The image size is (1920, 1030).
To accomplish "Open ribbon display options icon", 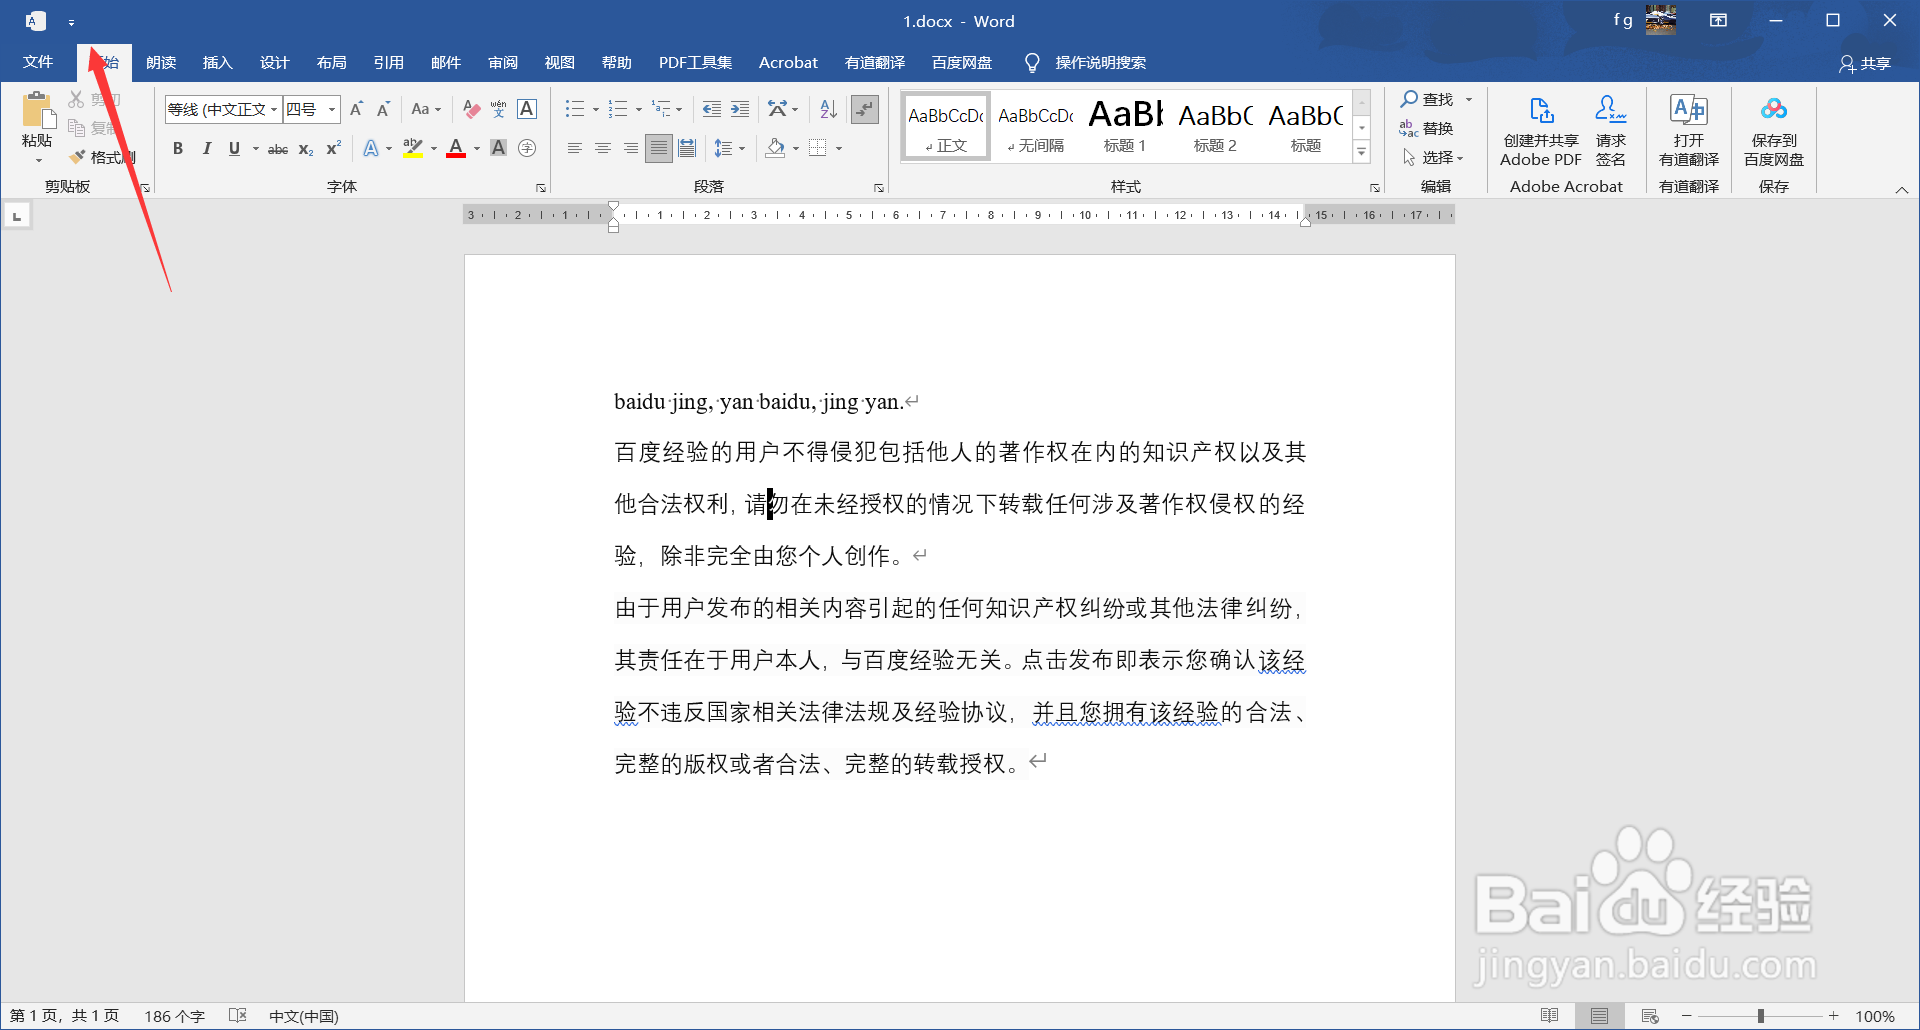I will (1718, 21).
